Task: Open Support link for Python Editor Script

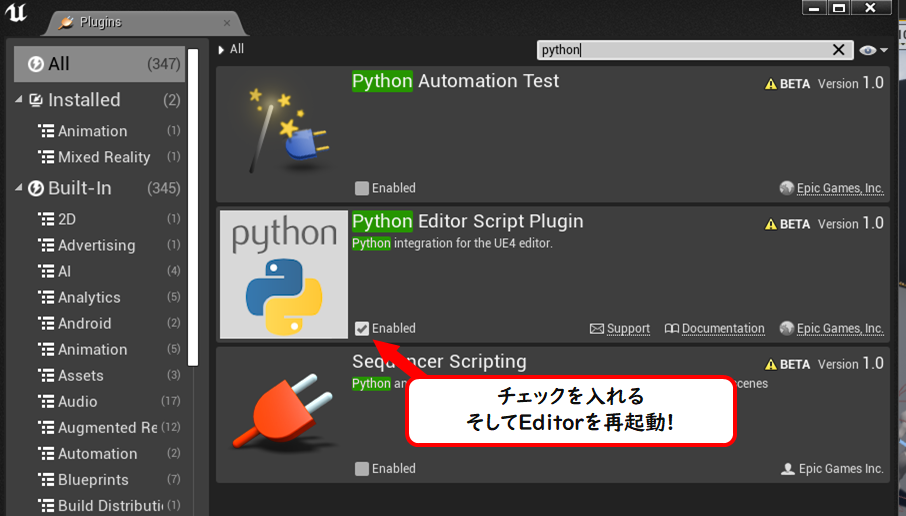Action: (x=628, y=328)
